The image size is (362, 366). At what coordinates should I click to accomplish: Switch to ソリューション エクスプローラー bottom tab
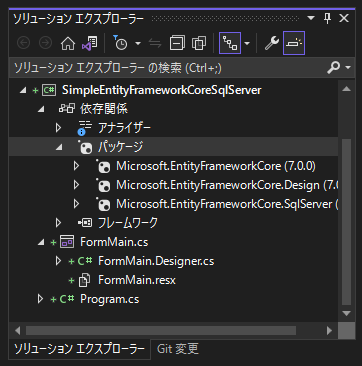79,349
